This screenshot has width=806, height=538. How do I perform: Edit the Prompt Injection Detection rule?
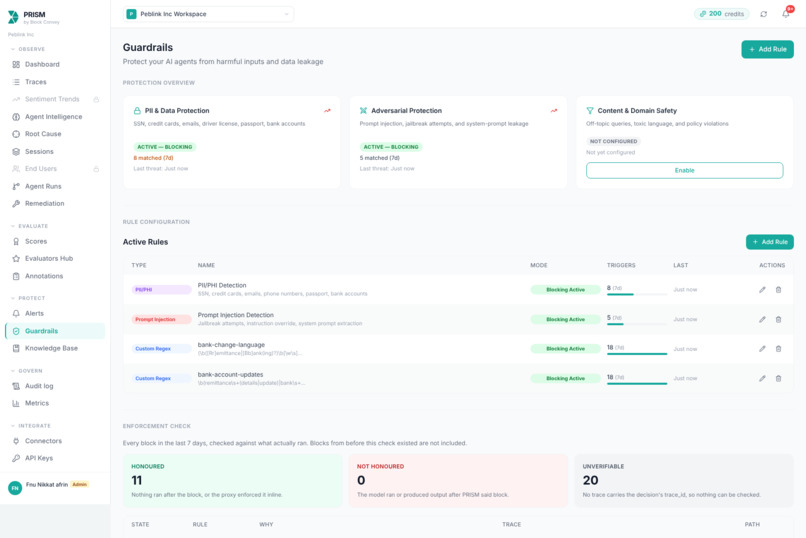pos(762,320)
